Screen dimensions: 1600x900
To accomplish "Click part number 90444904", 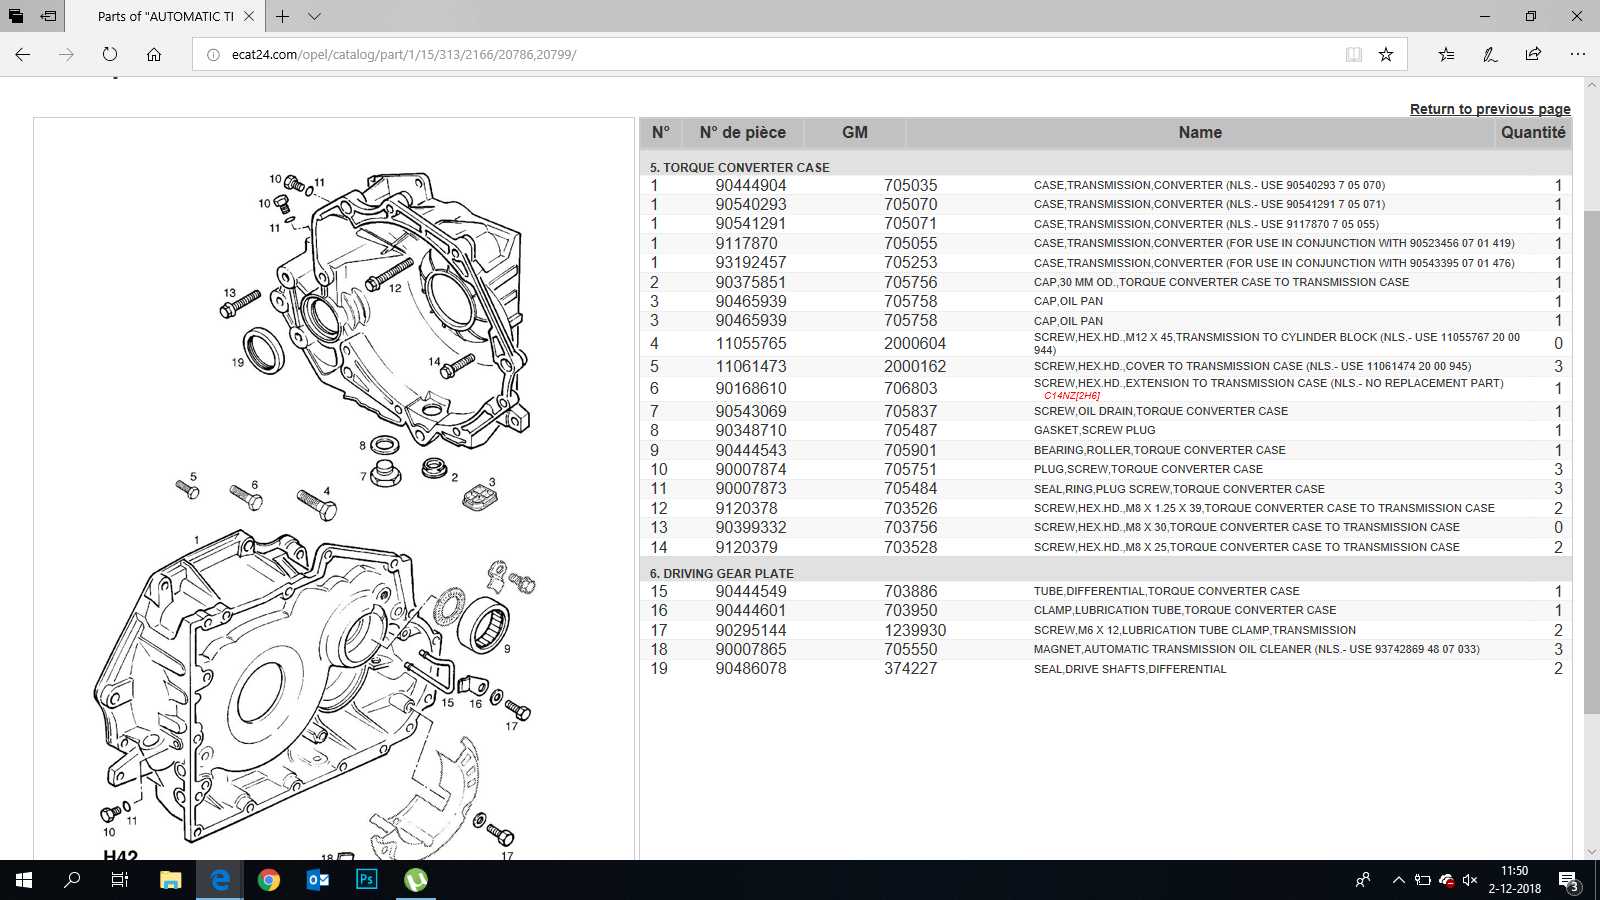I will (751, 185).
